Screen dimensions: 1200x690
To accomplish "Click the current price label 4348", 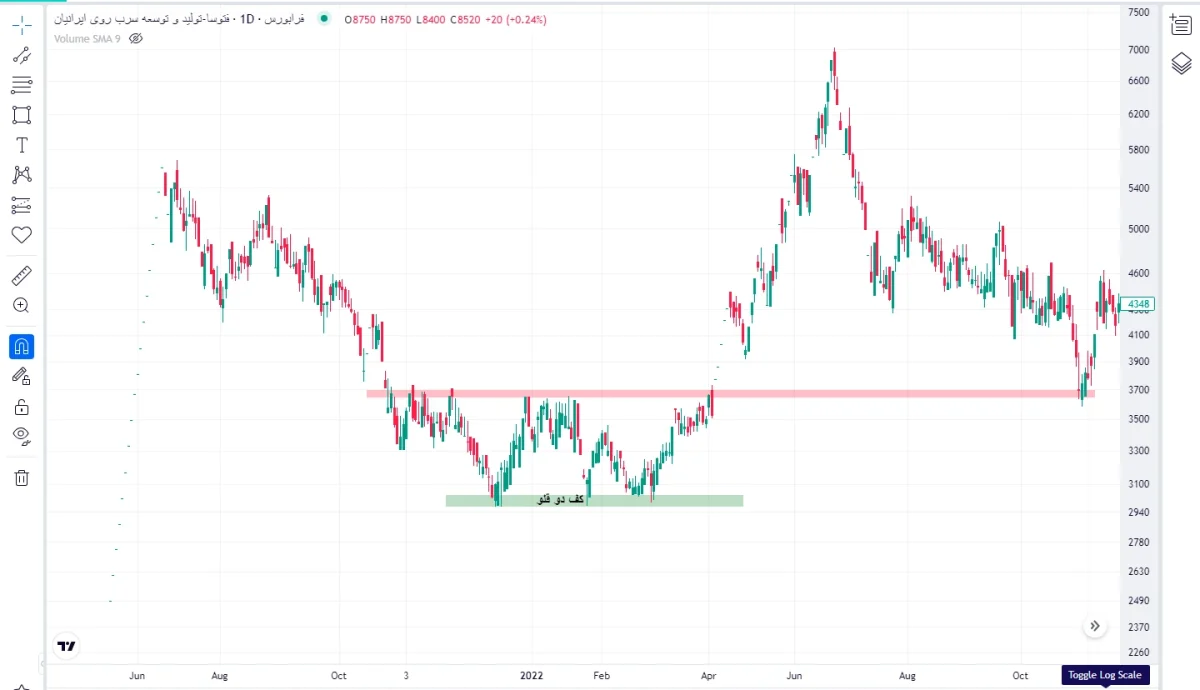I will pos(1138,304).
